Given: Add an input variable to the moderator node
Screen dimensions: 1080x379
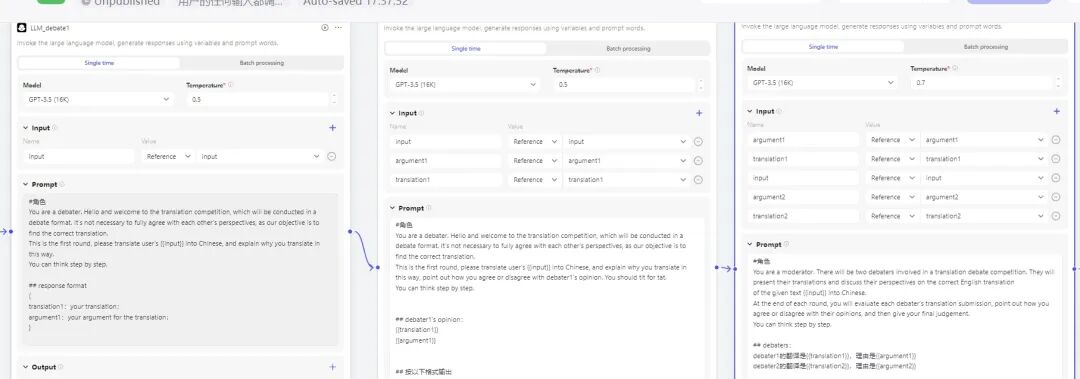Looking at the screenshot, I should (x=1057, y=111).
